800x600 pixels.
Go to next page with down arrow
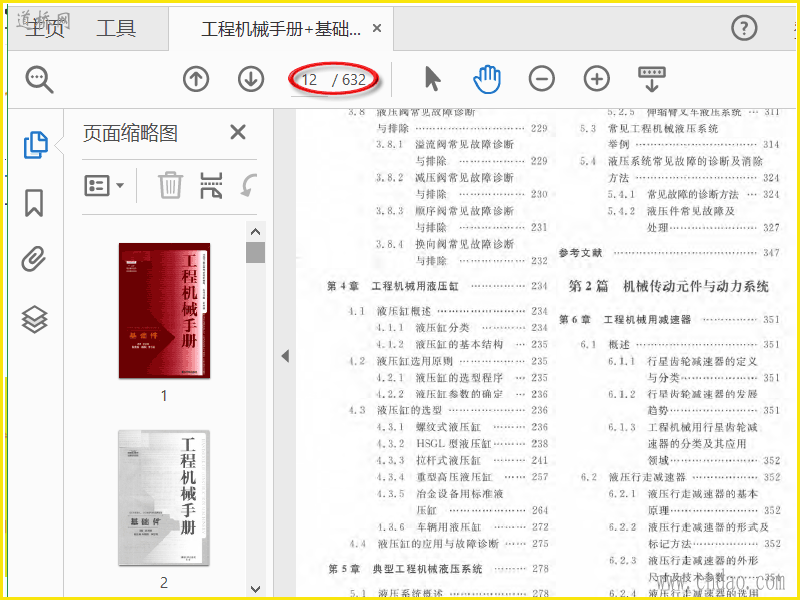coord(251,80)
